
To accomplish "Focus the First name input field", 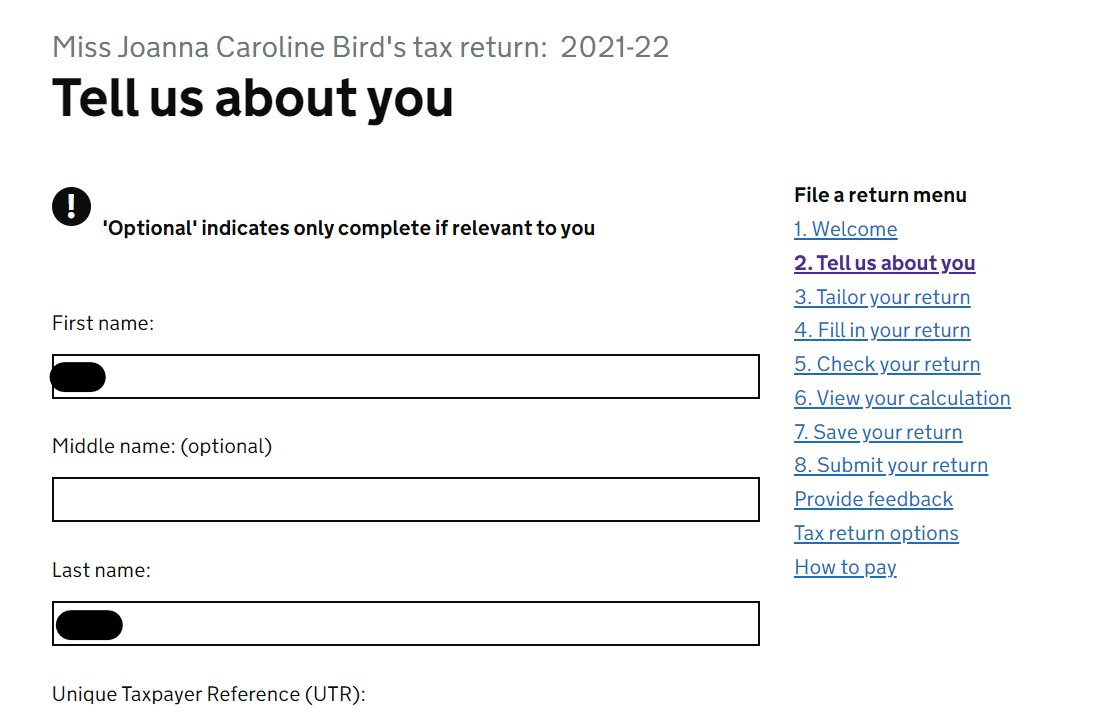I will [405, 376].
